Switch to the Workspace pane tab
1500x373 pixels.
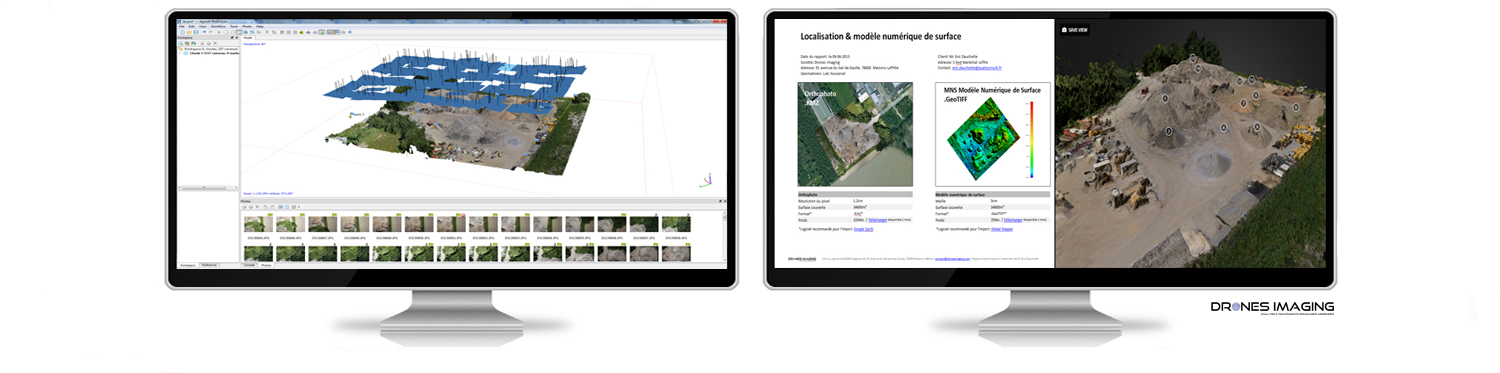point(187,265)
